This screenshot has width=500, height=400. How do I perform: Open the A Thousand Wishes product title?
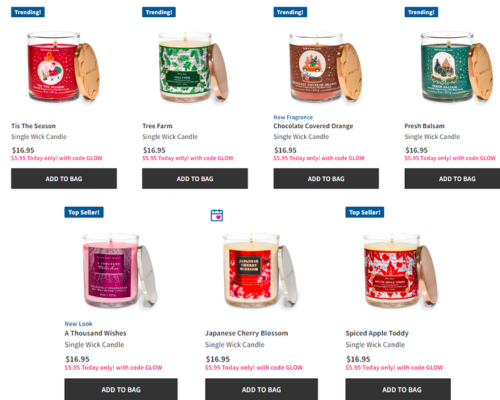point(95,333)
